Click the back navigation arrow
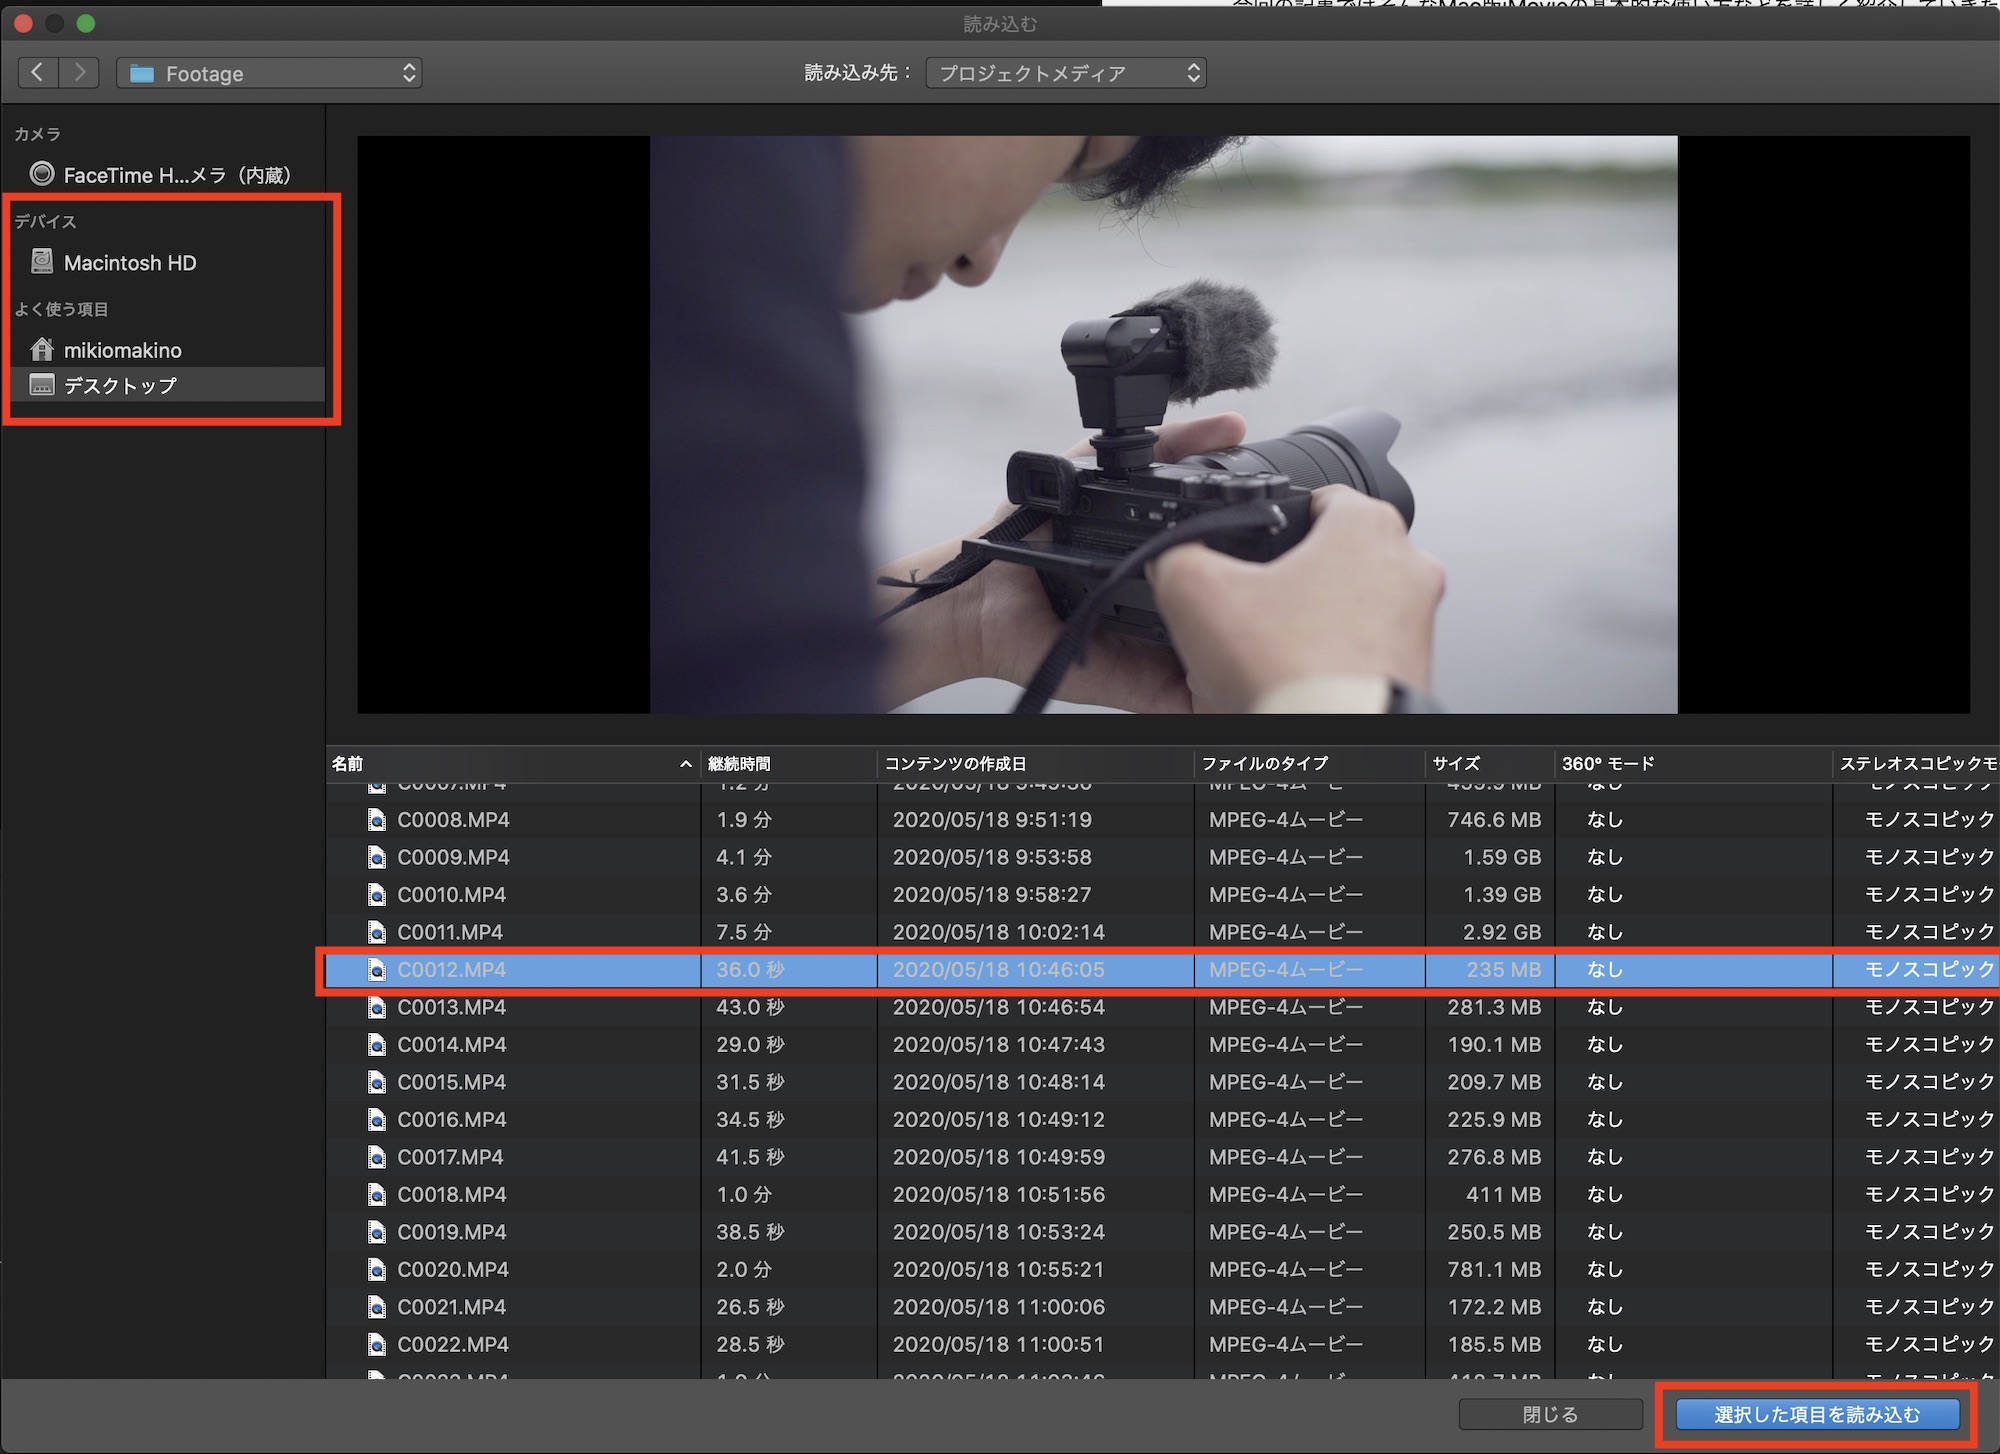The height and width of the screenshot is (1454, 2000). [38, 73]
